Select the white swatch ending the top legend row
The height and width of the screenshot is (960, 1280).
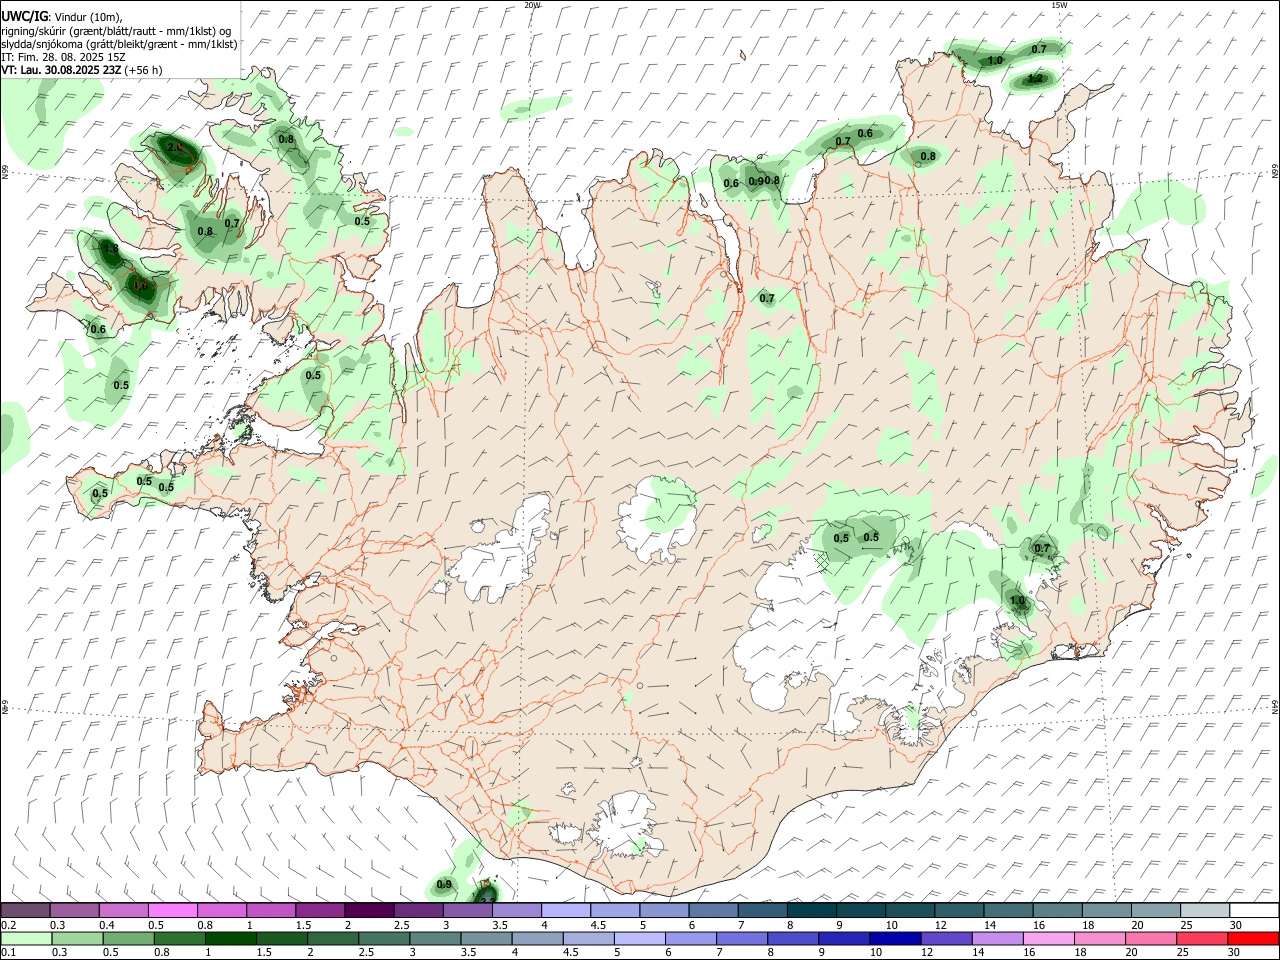pyautogui.click(x=1254, y=910)
